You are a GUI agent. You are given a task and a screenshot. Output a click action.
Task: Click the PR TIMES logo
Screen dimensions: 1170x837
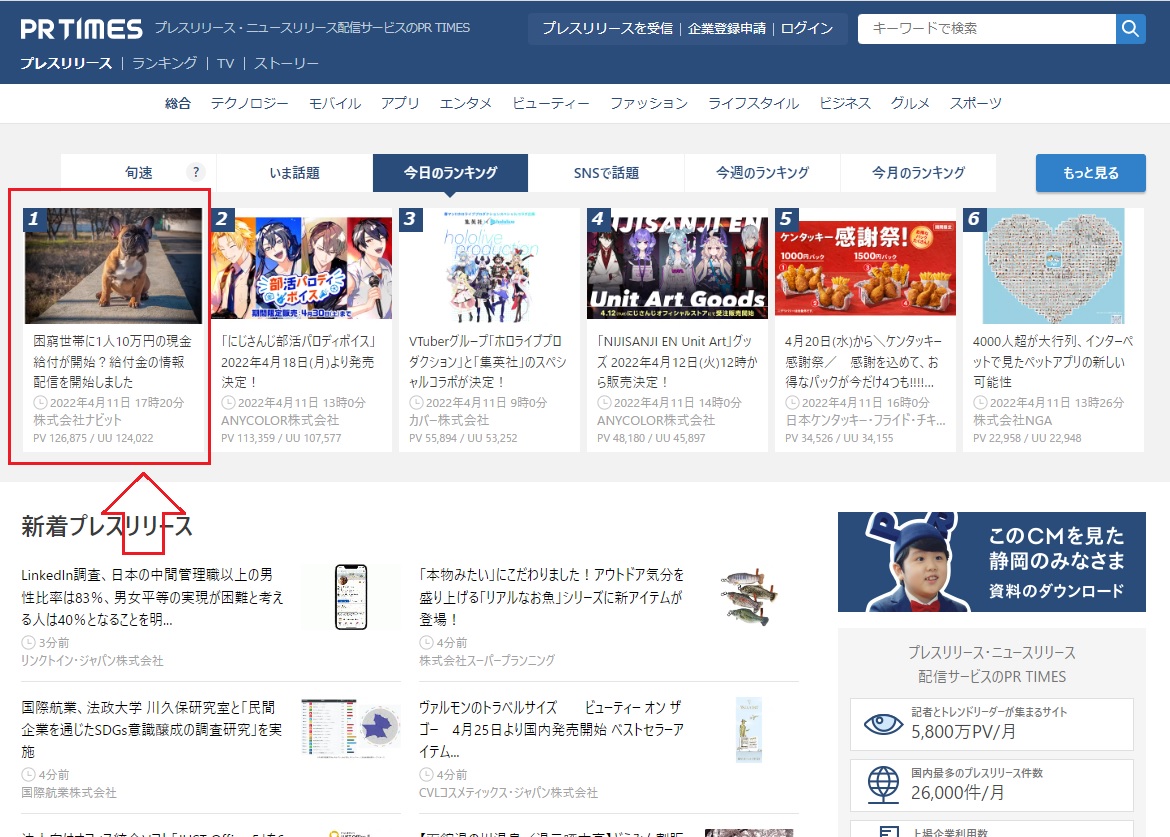tap(81, 29)
